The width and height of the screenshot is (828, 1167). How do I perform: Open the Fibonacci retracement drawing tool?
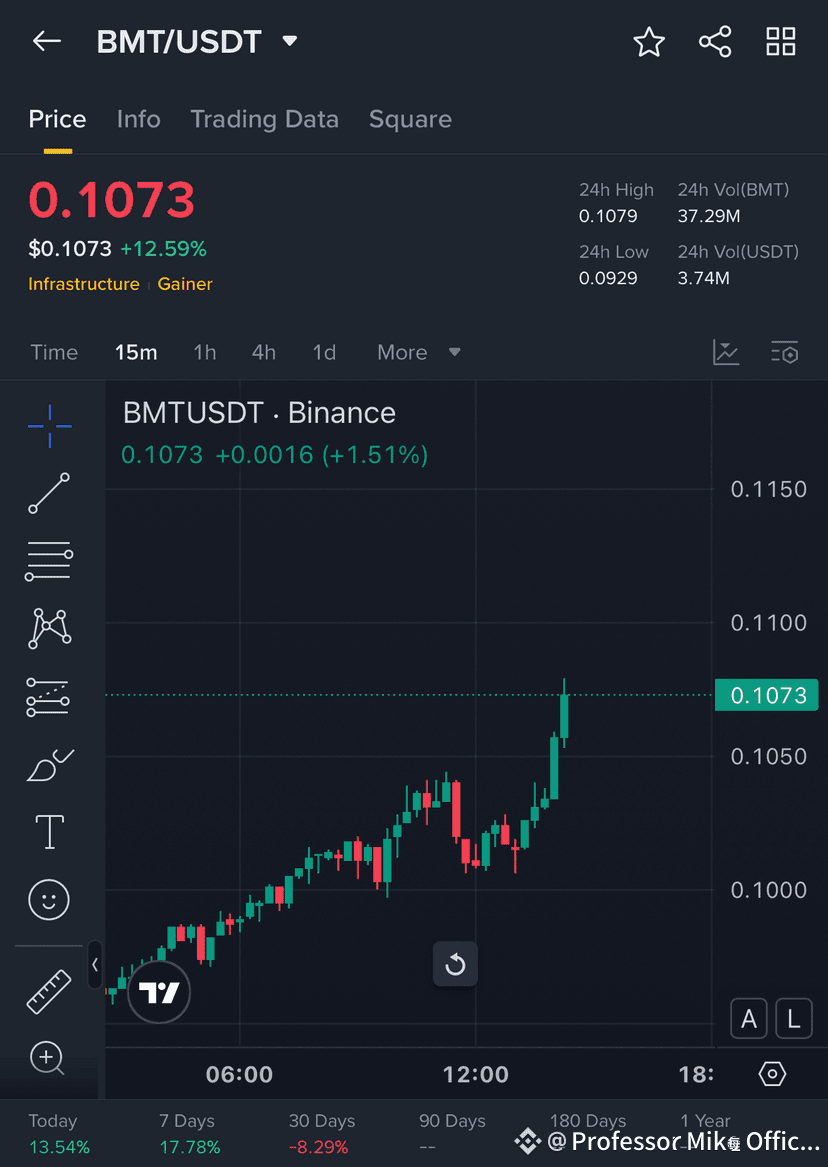[48, 561]
